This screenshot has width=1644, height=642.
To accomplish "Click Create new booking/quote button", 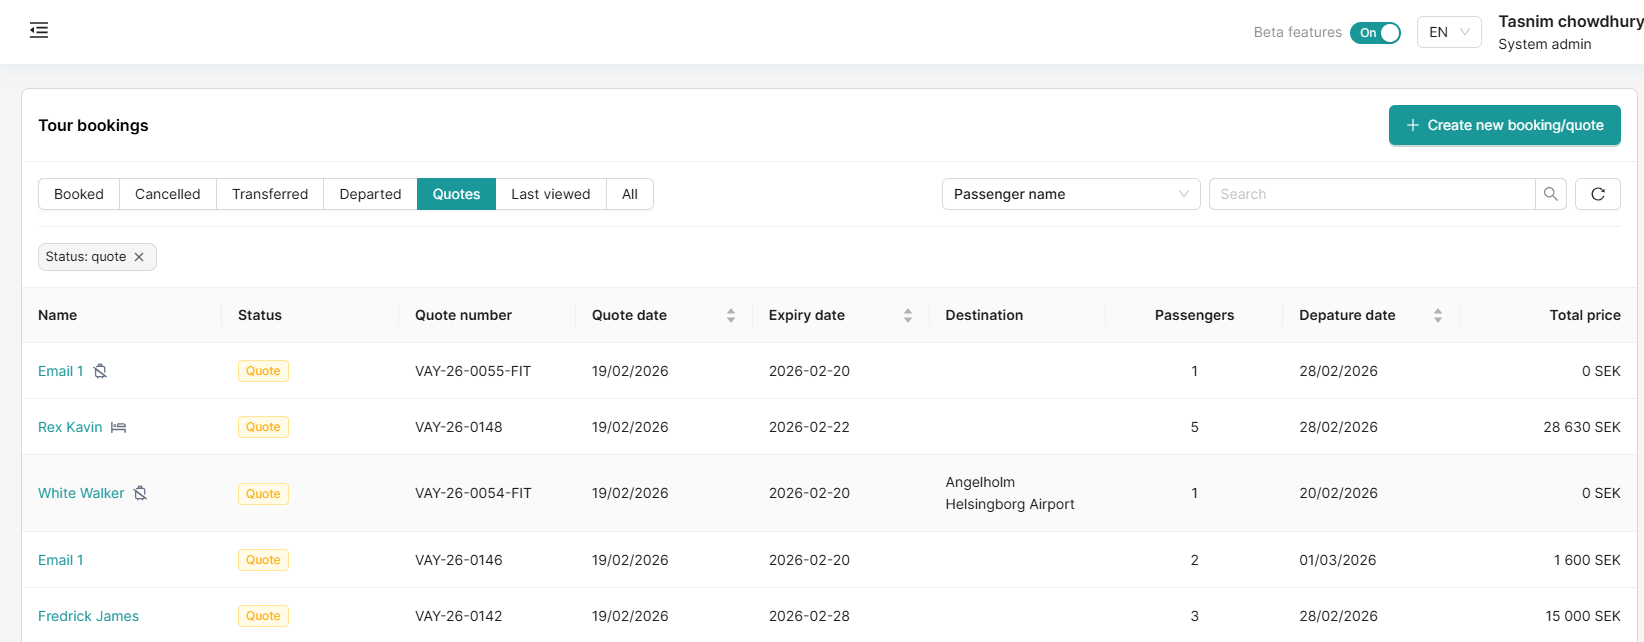I will tap(1504, 125).
